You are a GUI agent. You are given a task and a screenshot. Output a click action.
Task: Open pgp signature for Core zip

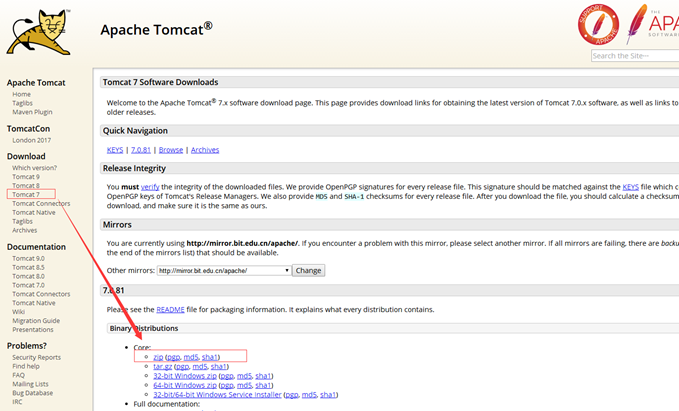click(173, 357)
